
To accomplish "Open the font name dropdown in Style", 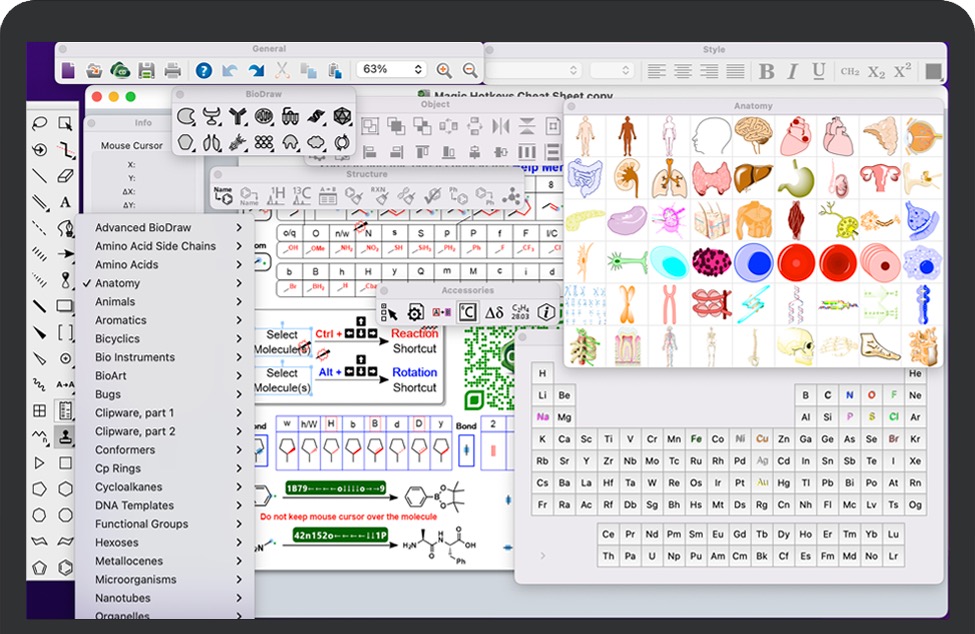I will pyautogui.click(x=532, y=71).
